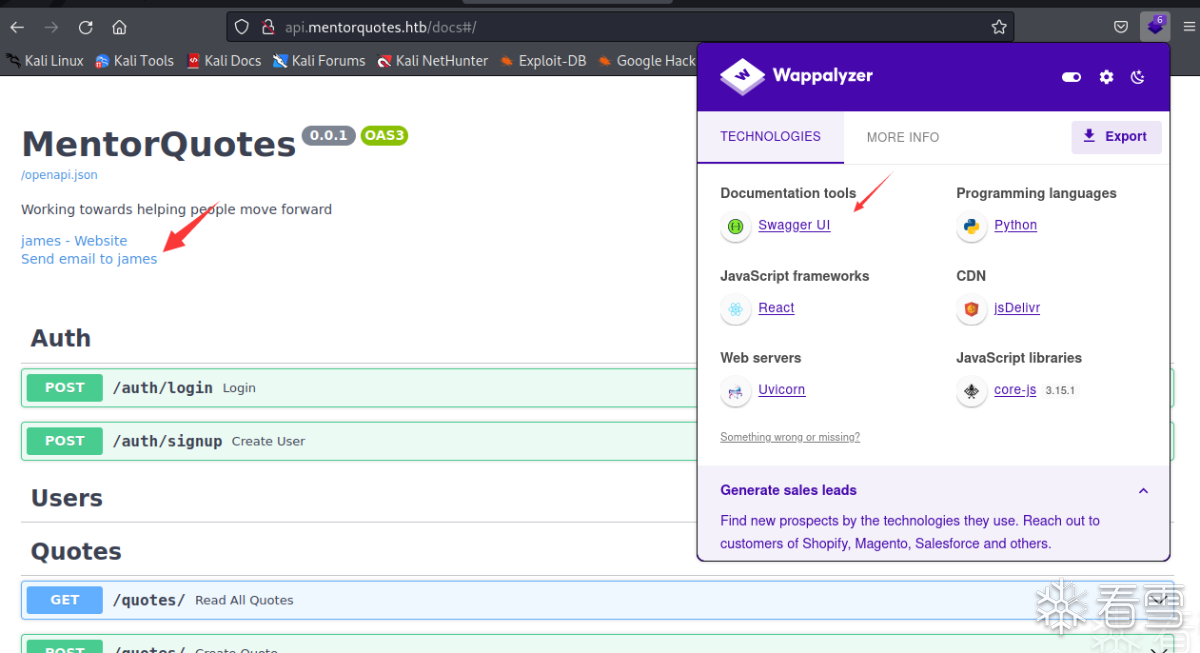Collapse the Users section heading
Screen dimensions: 1200x653
coord(67,498)
